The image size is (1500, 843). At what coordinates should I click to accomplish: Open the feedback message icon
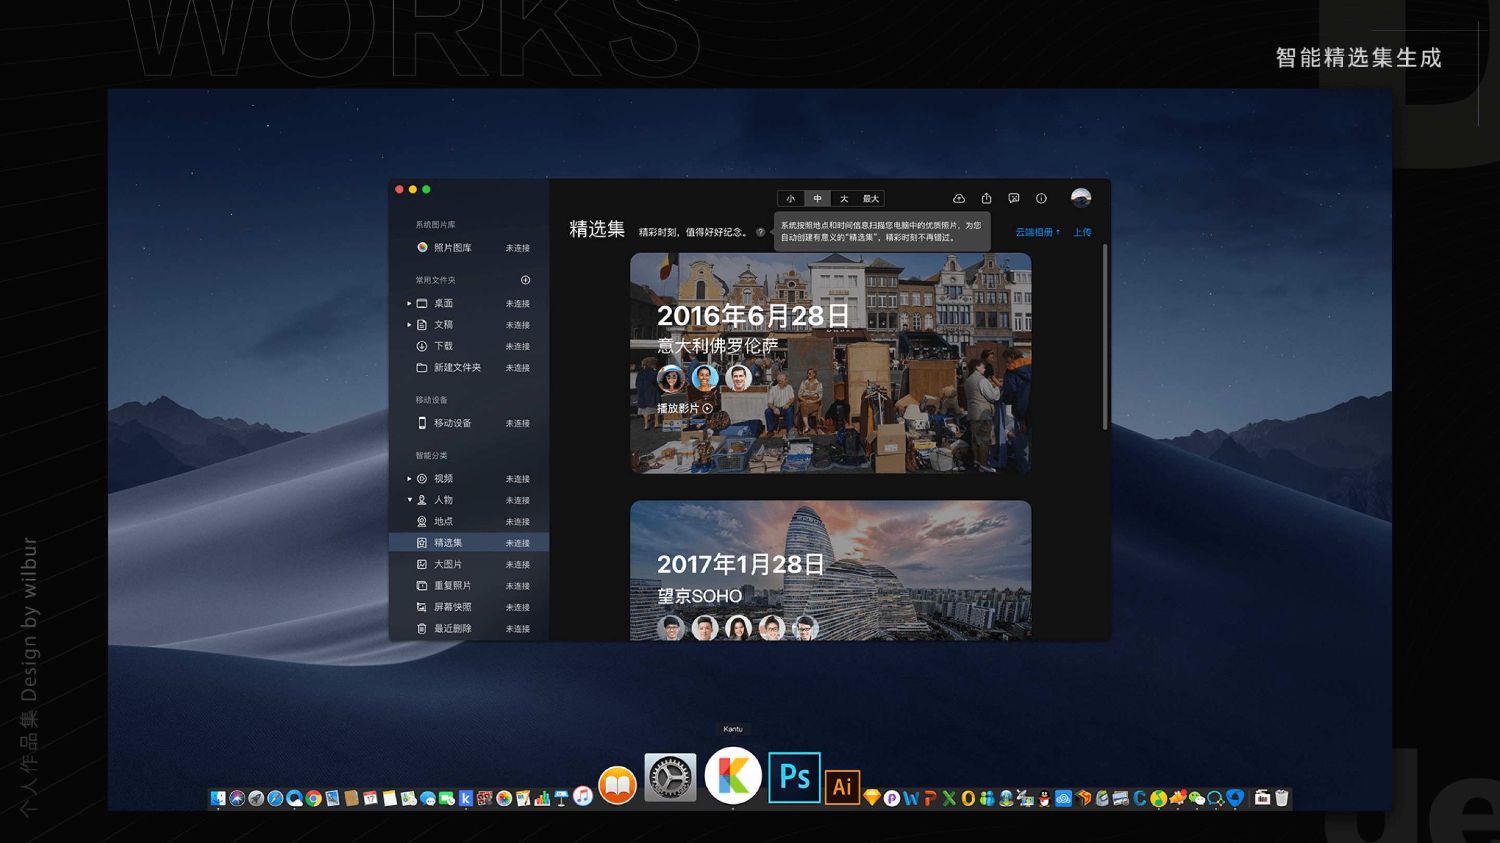pos(1013,199)
